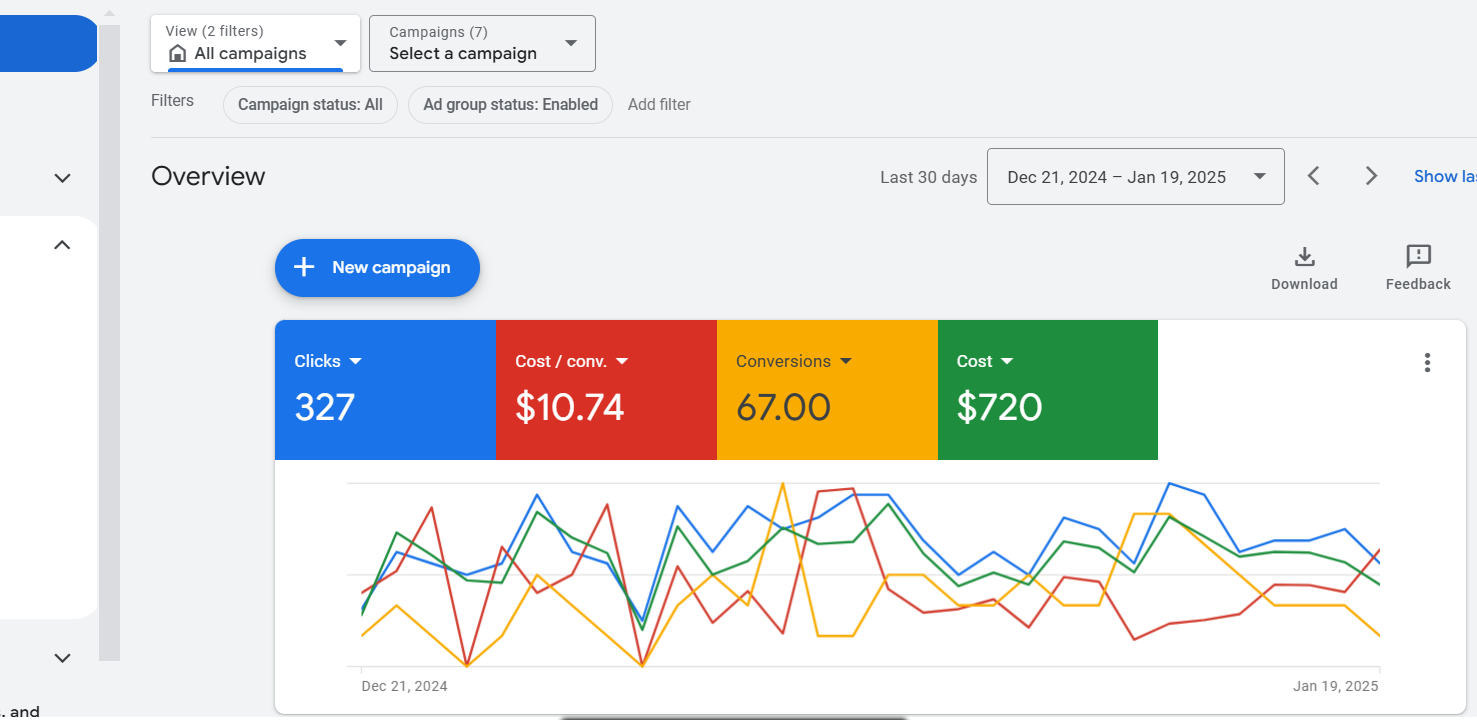The image size is (1477, 720).
Task: Collapse the expanded sidebar section chevron
Action: point(62,245)
